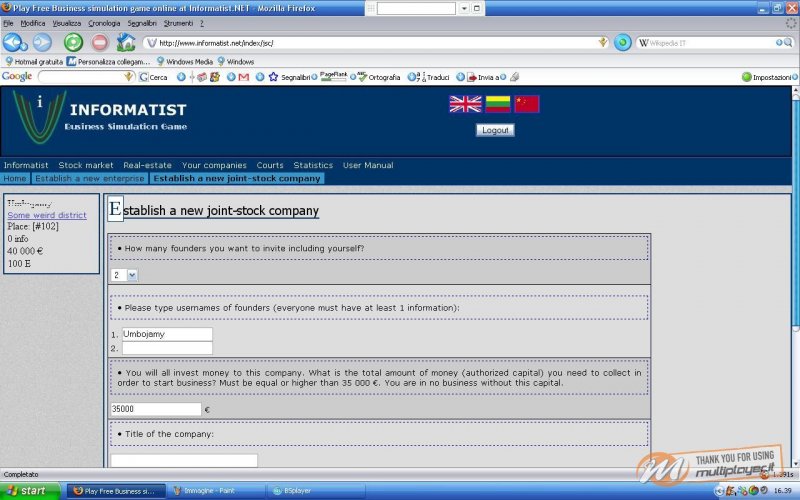Open Impostazioni settings in the Google toolbar

(x=766, y=77)
